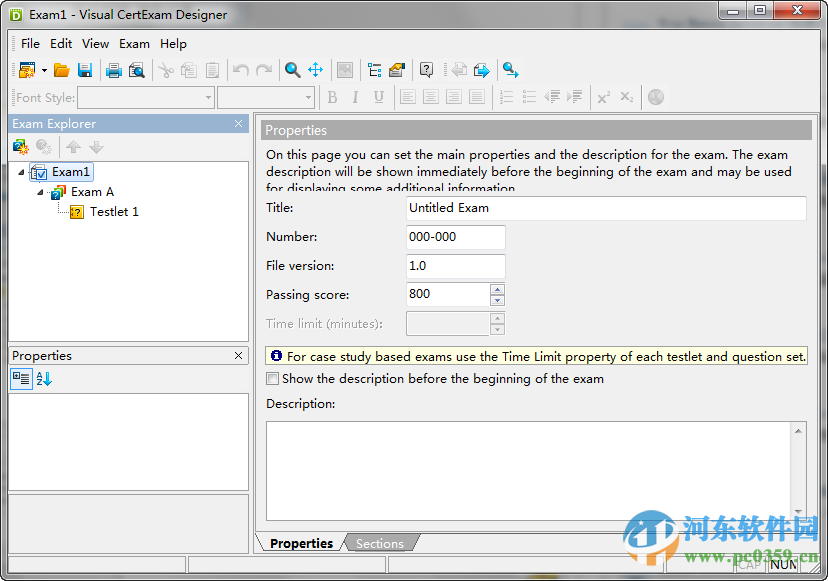Click the Print icon

[x=114, y=70]
